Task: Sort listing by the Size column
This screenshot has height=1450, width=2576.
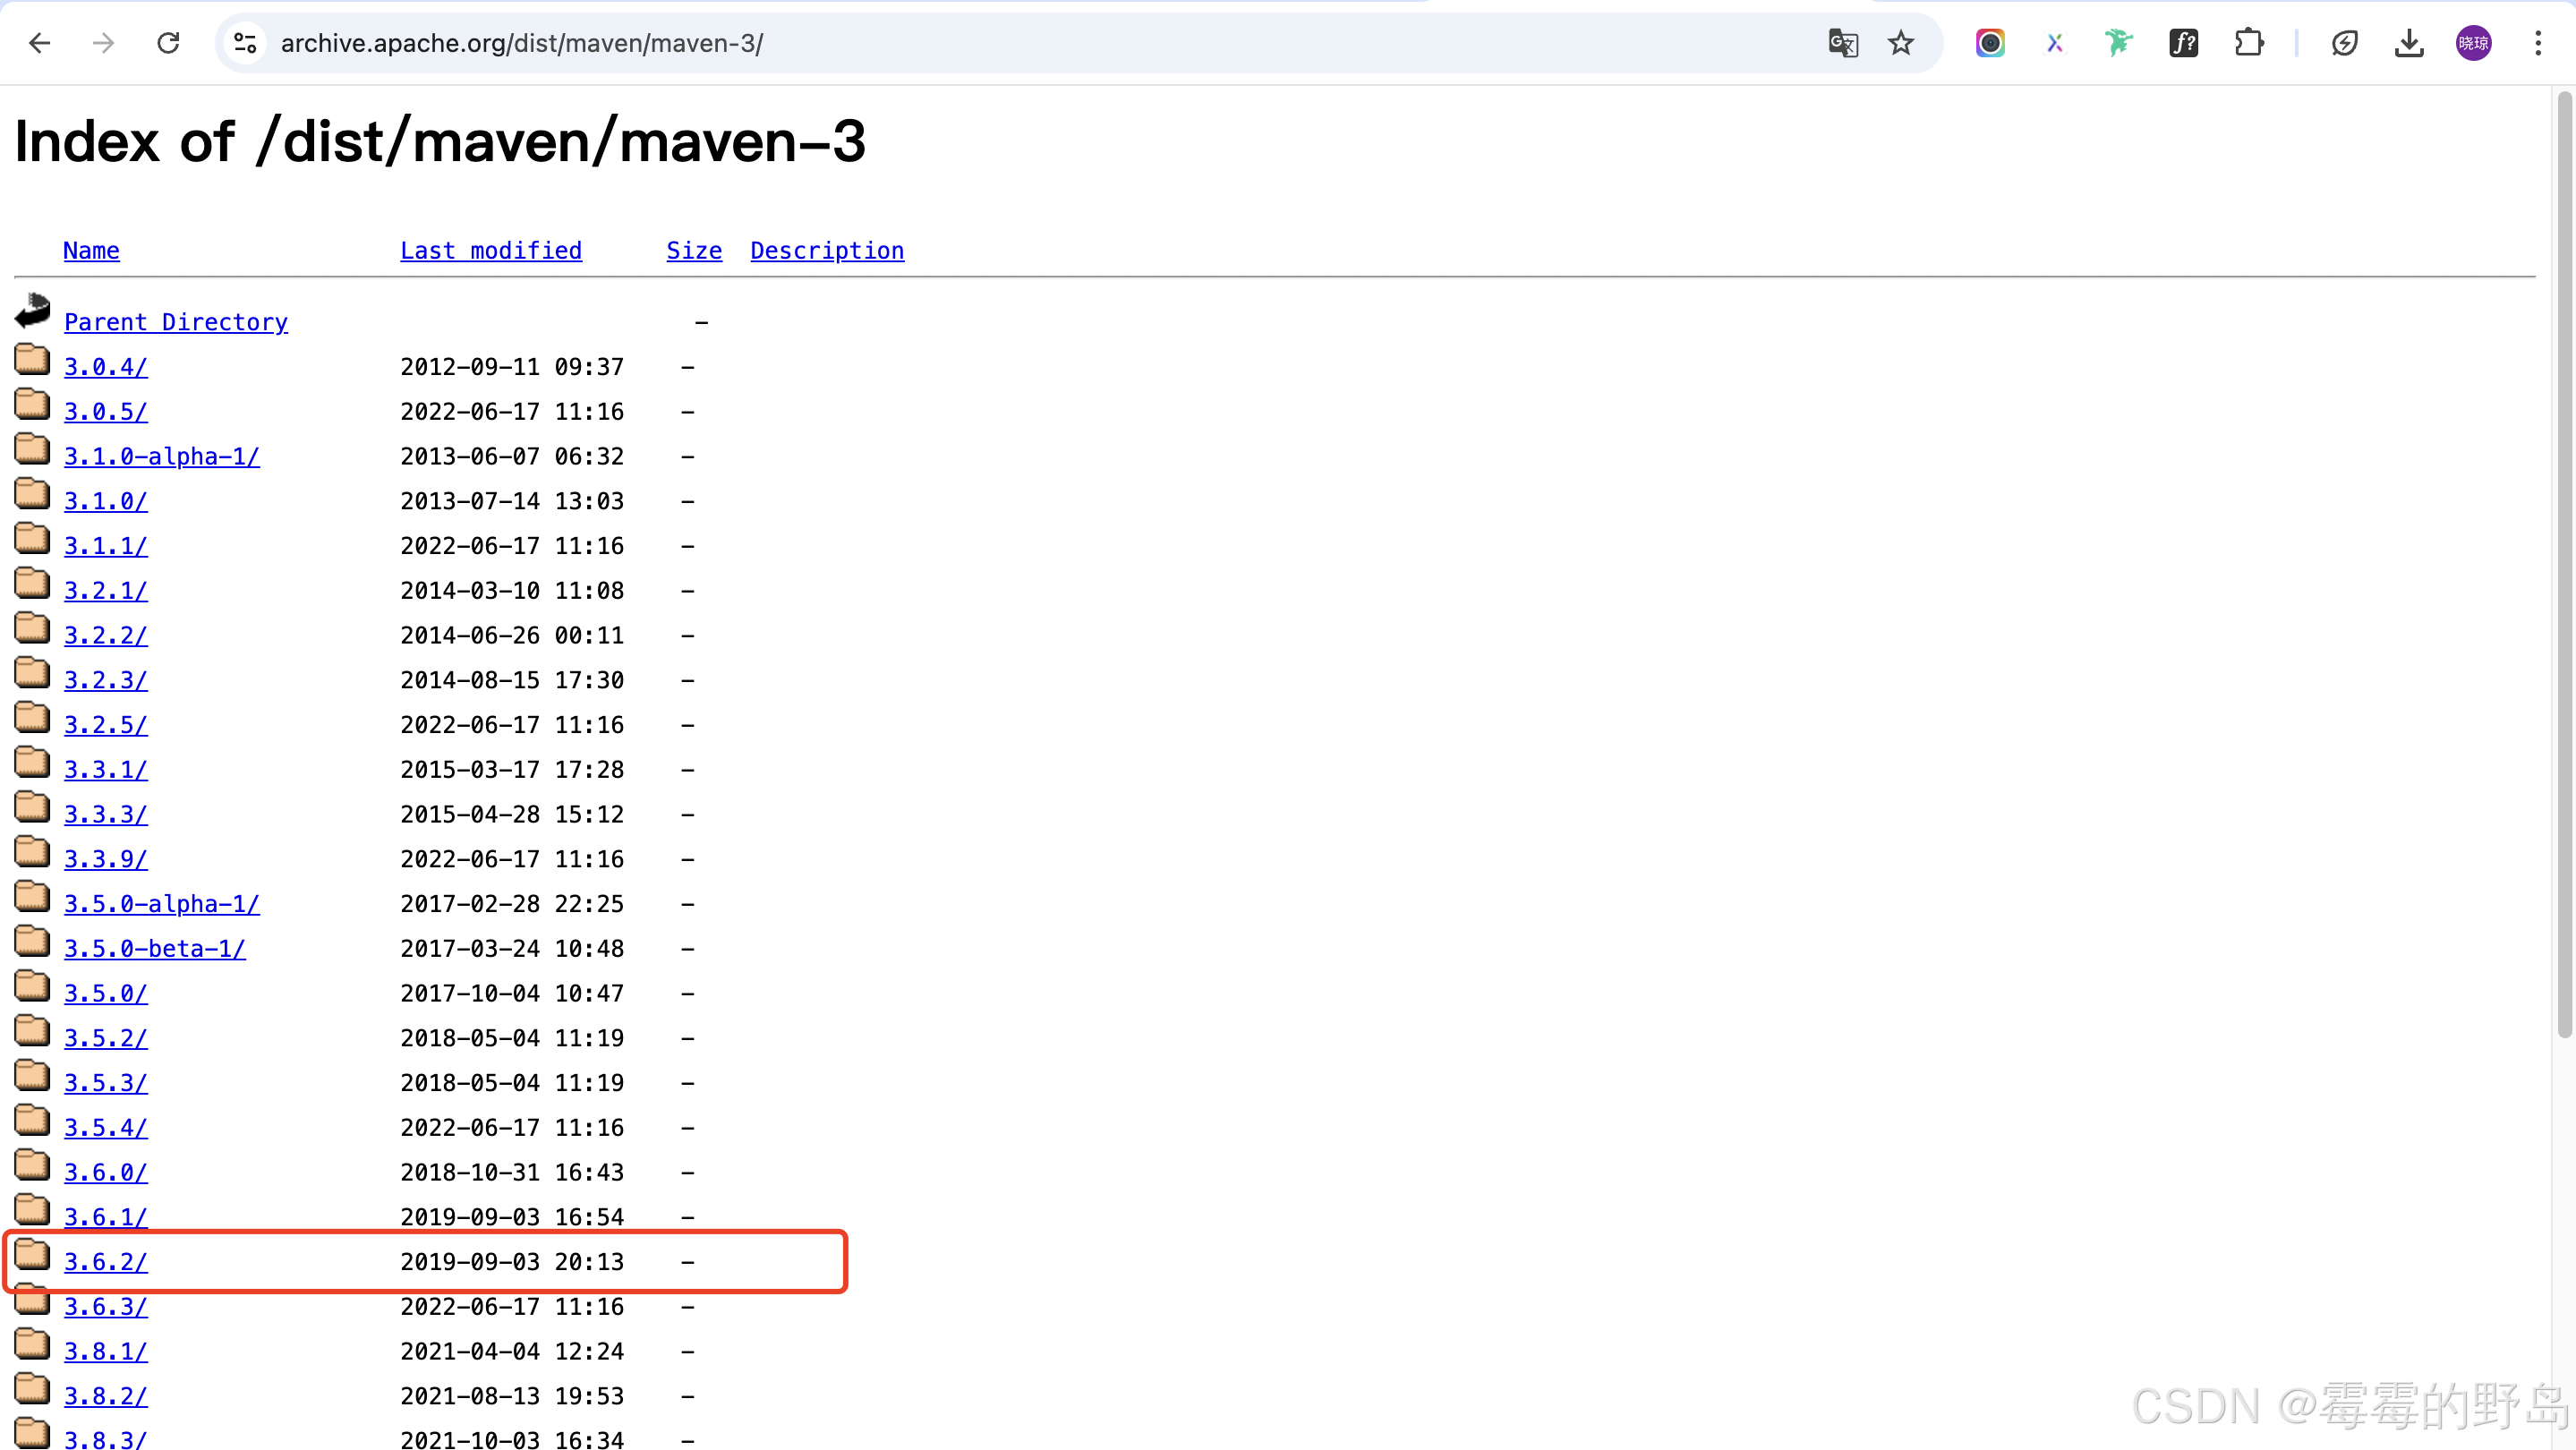Action: 694,250
